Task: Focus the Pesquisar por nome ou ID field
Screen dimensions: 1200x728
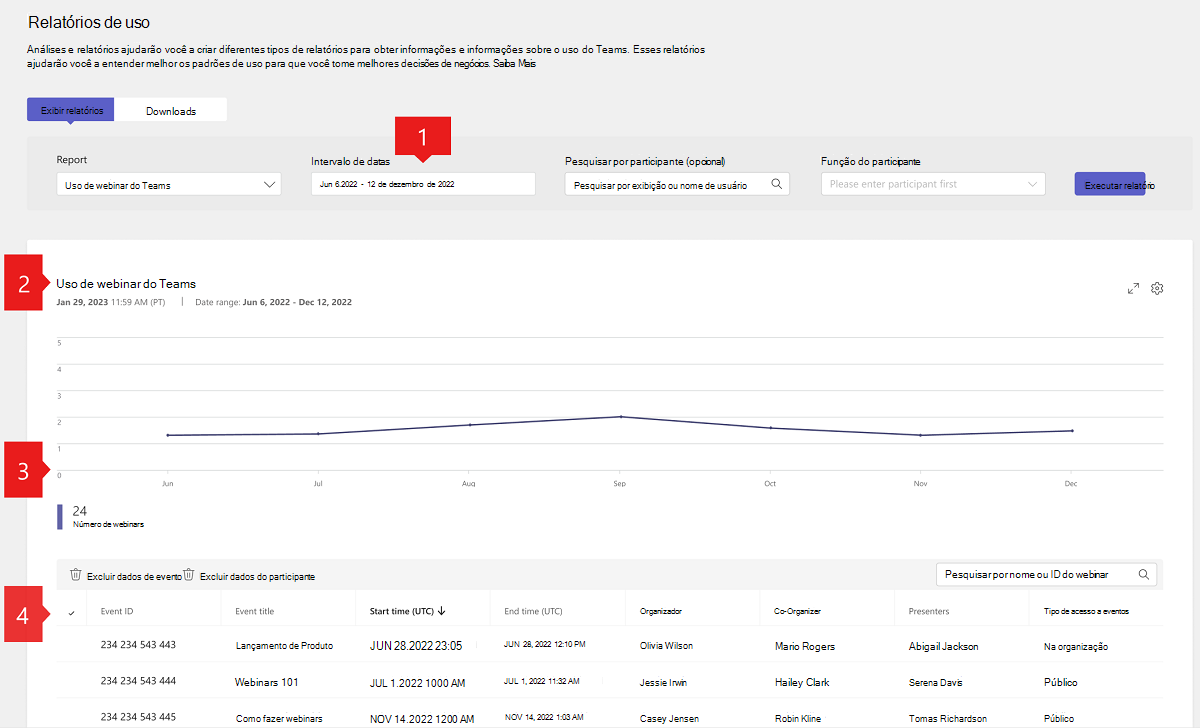Action: [1035, 575]
